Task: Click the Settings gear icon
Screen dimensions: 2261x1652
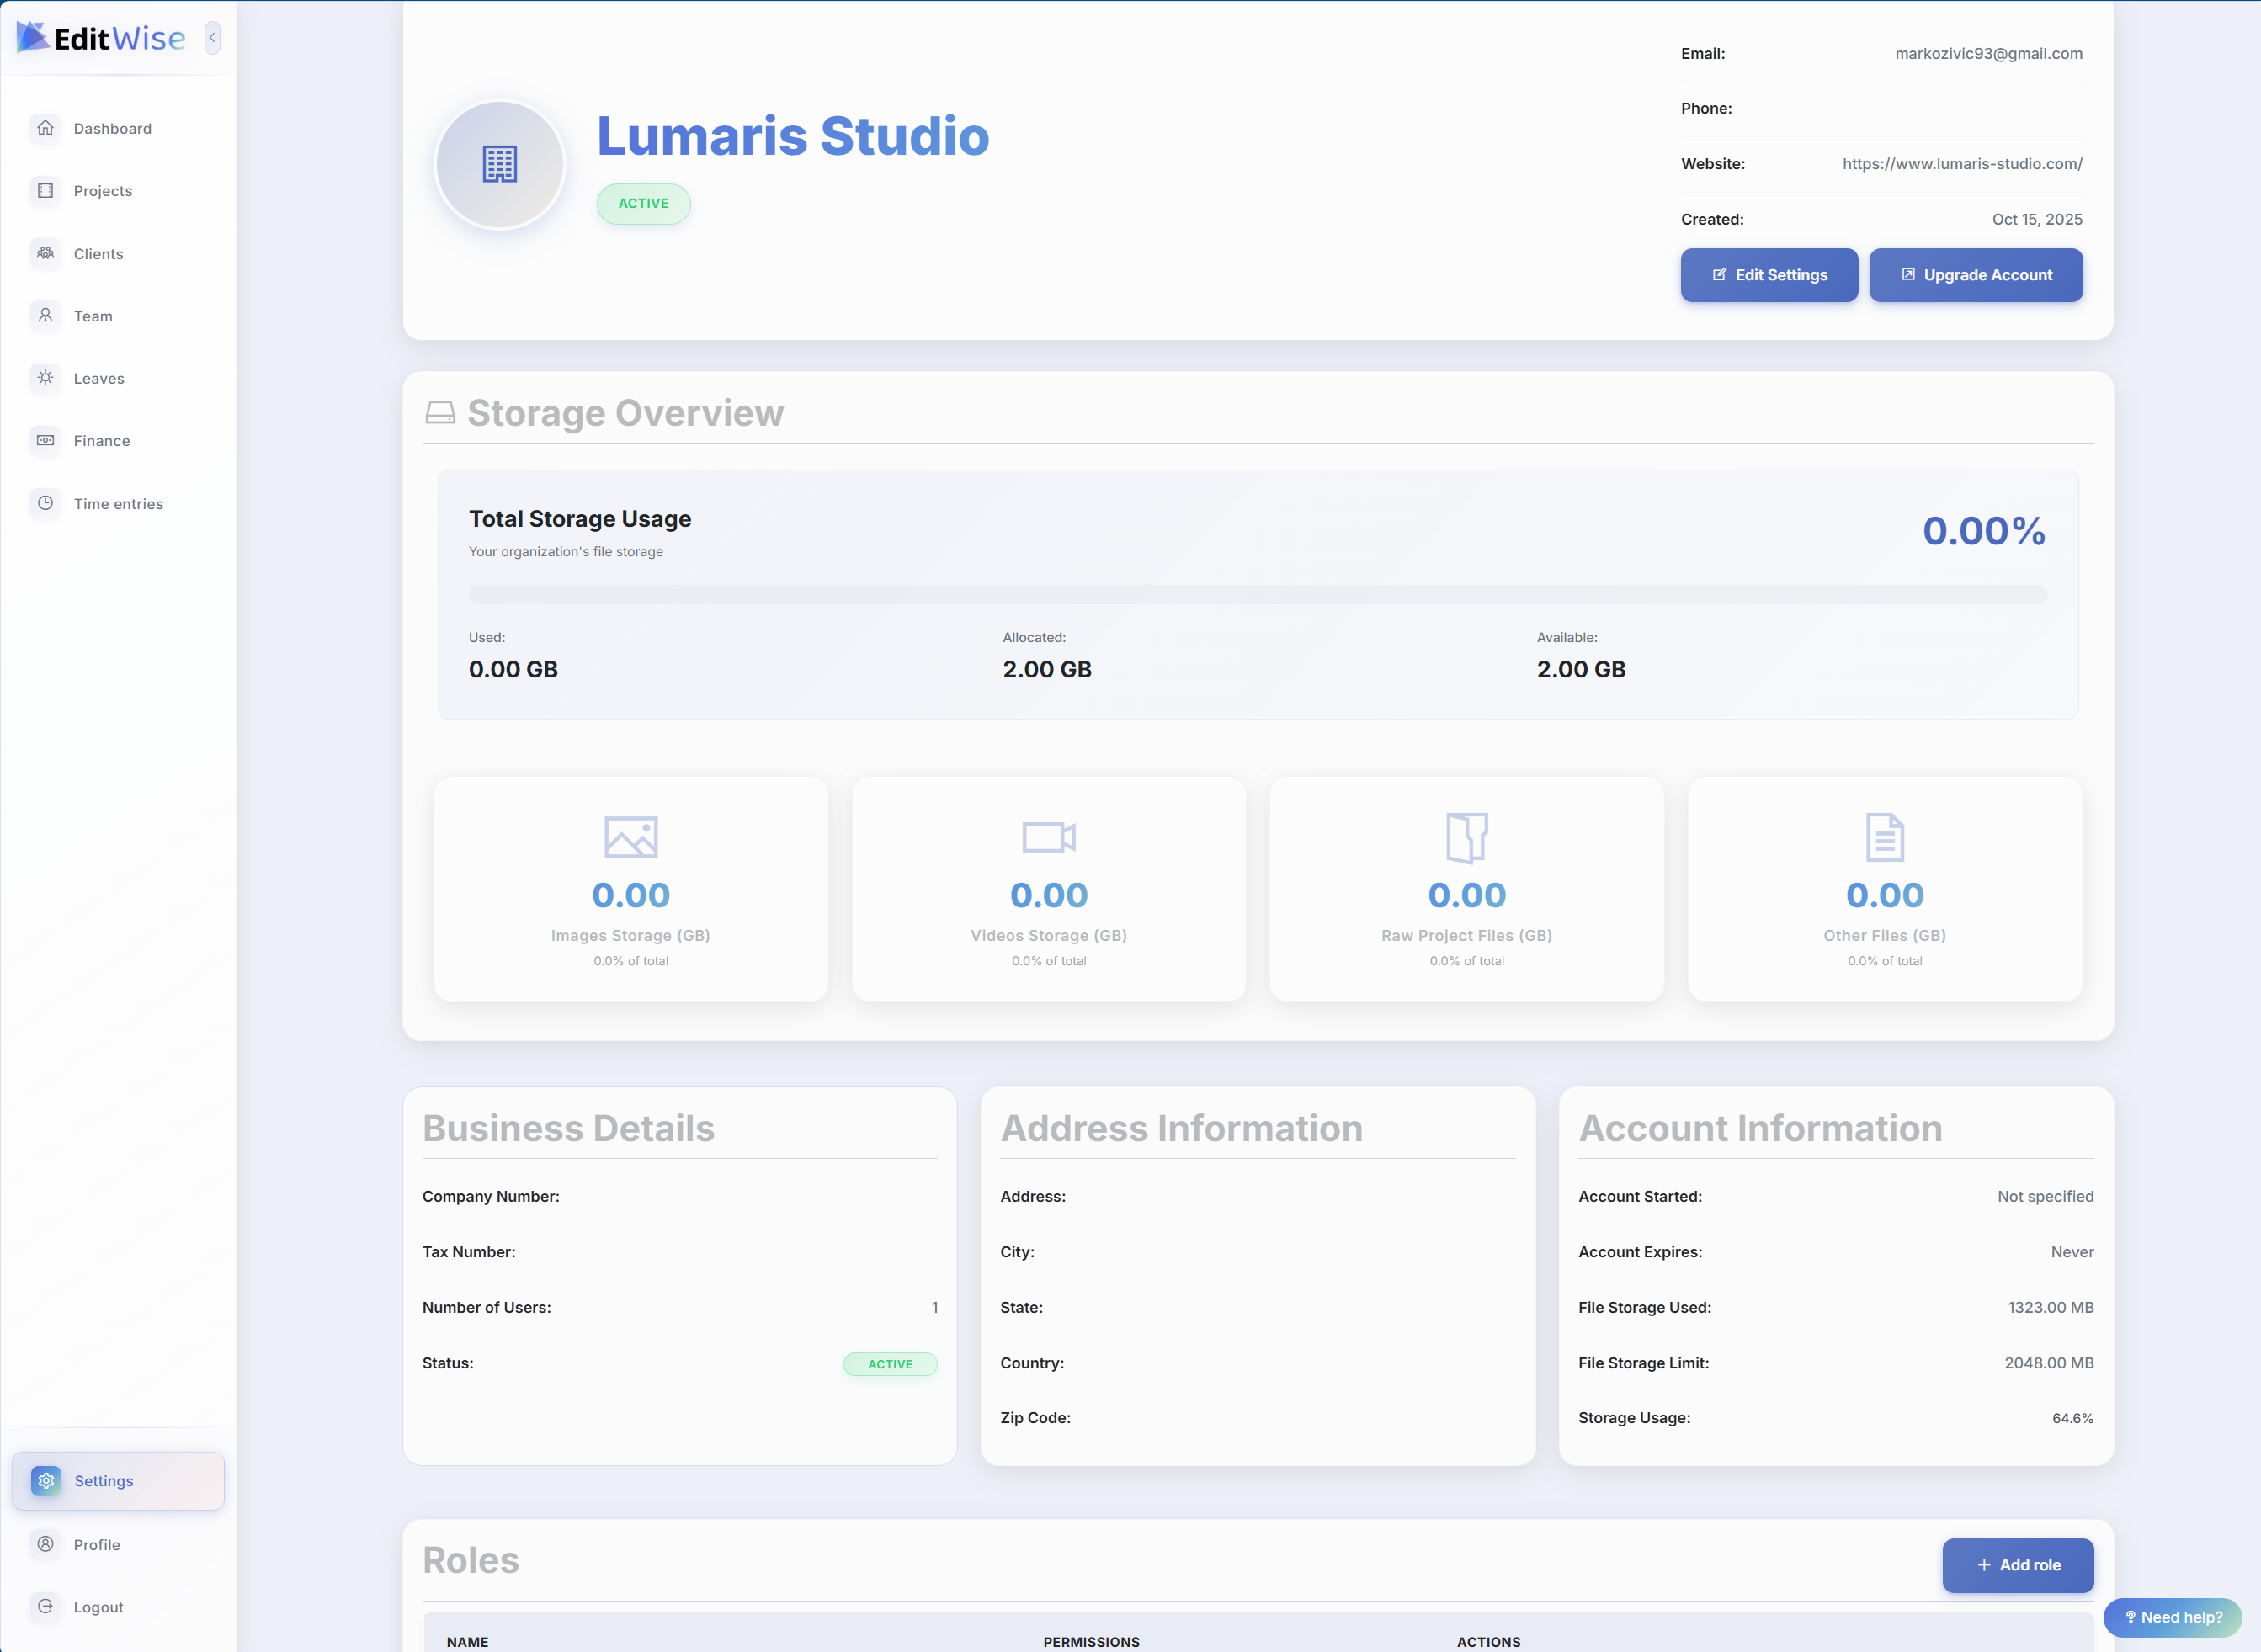Action: coord(46,1480)
